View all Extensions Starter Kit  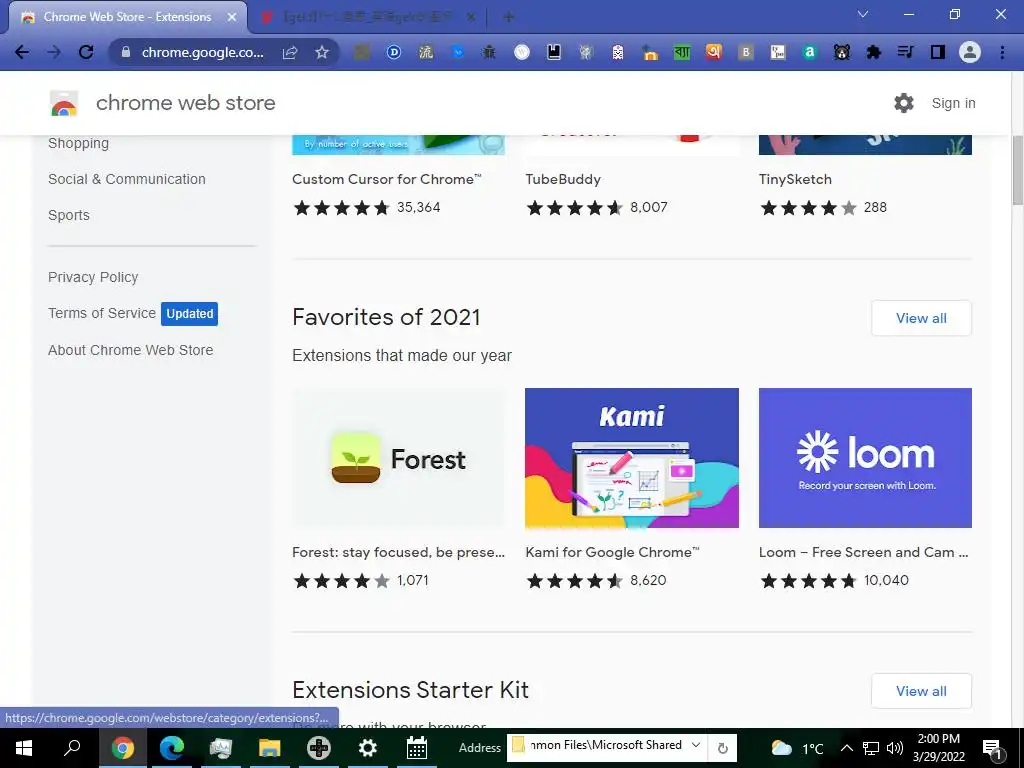pos(921,691)
